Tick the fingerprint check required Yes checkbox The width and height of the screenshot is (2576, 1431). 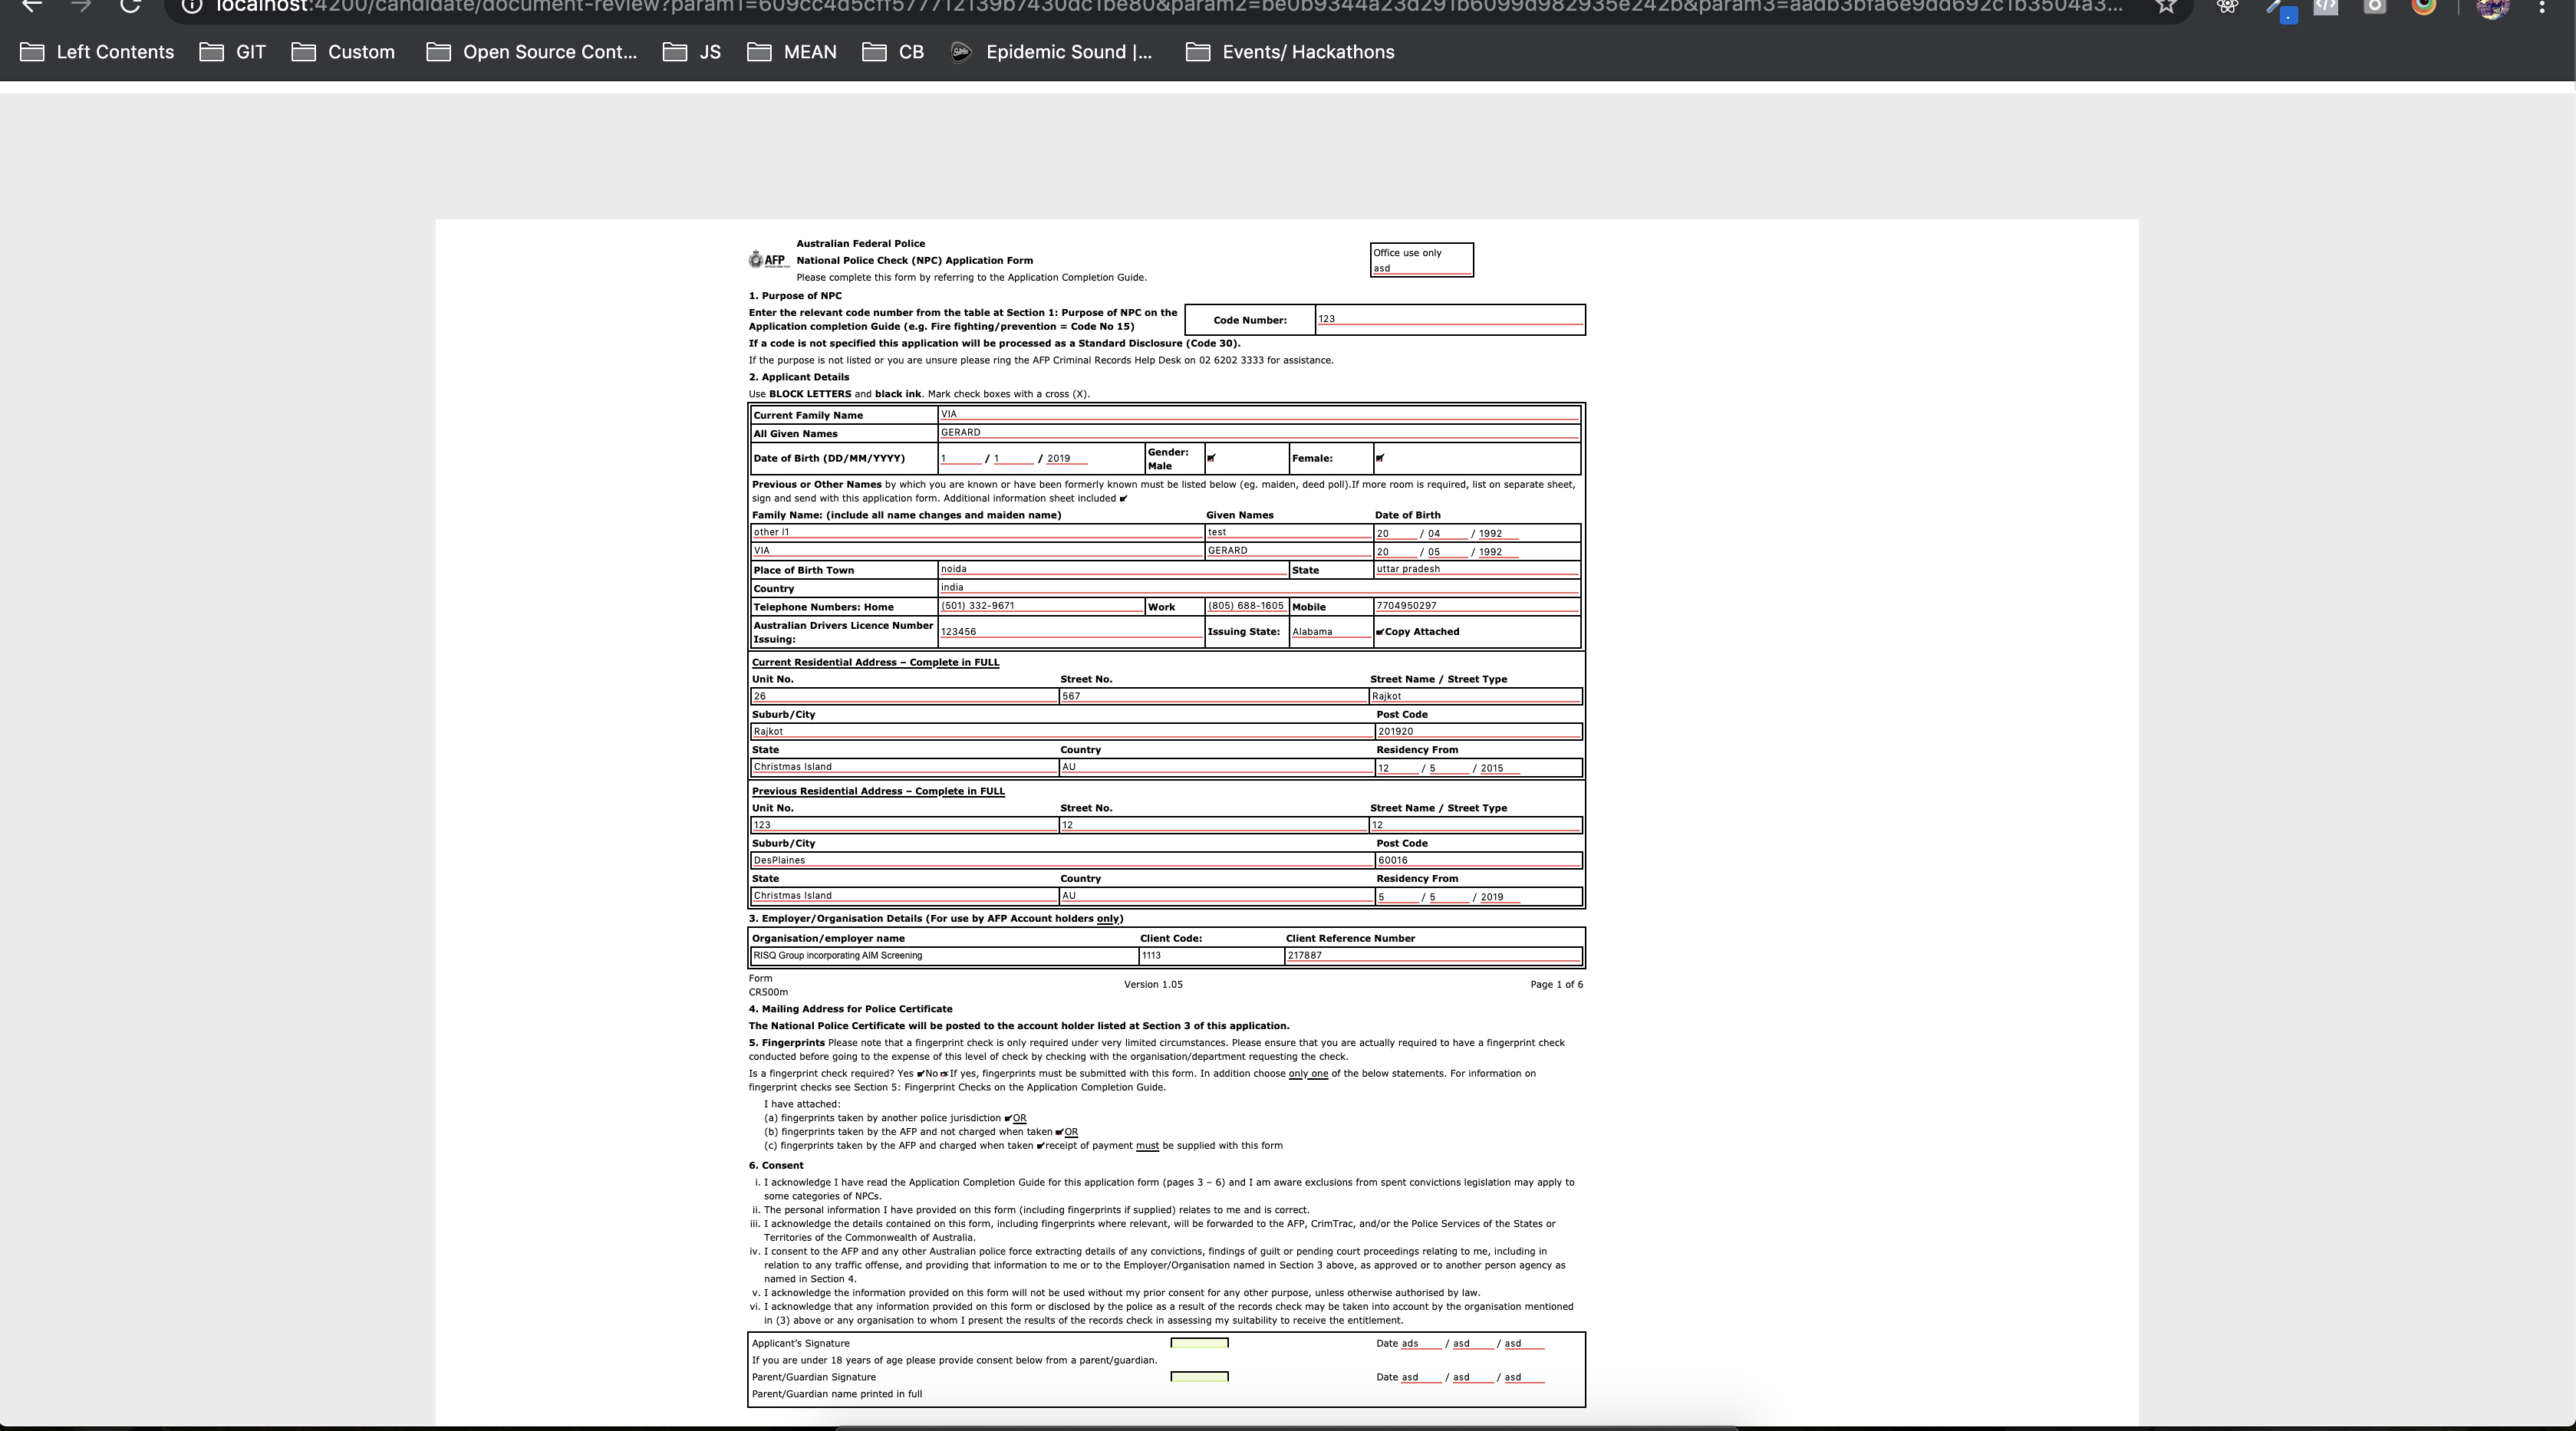click(920, 1074)
